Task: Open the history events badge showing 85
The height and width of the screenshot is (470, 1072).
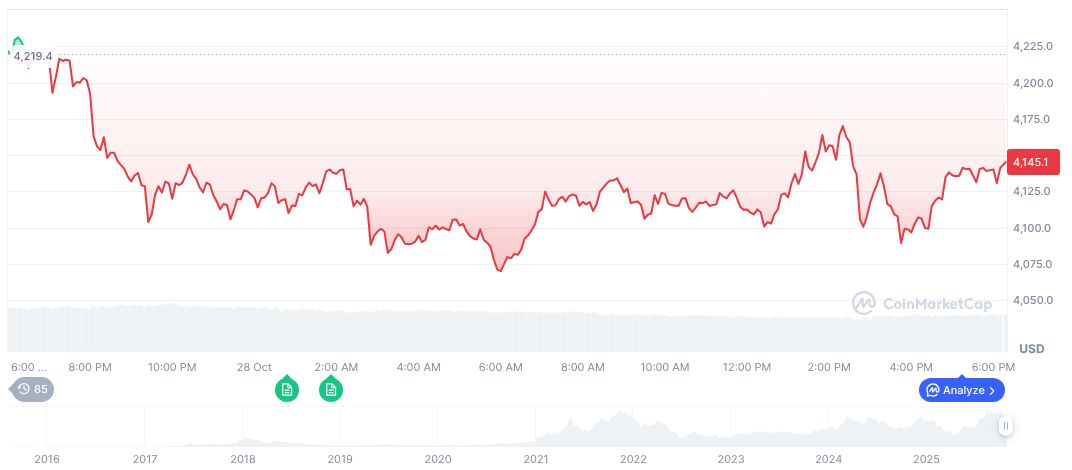Action: pos(33,390)
